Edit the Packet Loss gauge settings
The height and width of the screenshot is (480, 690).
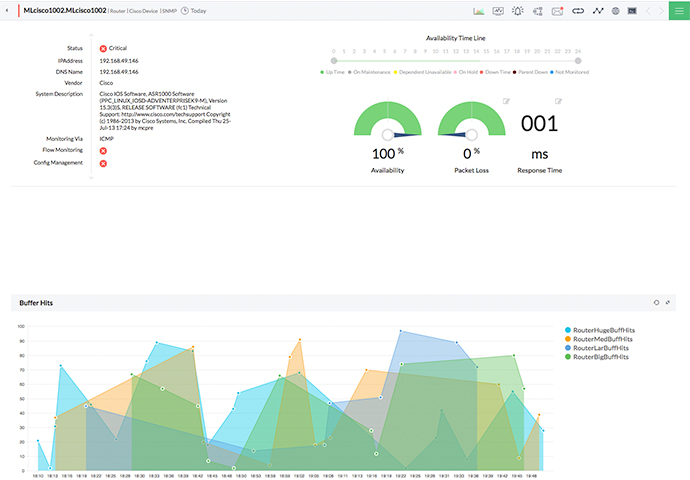click(x=506, y=101)
